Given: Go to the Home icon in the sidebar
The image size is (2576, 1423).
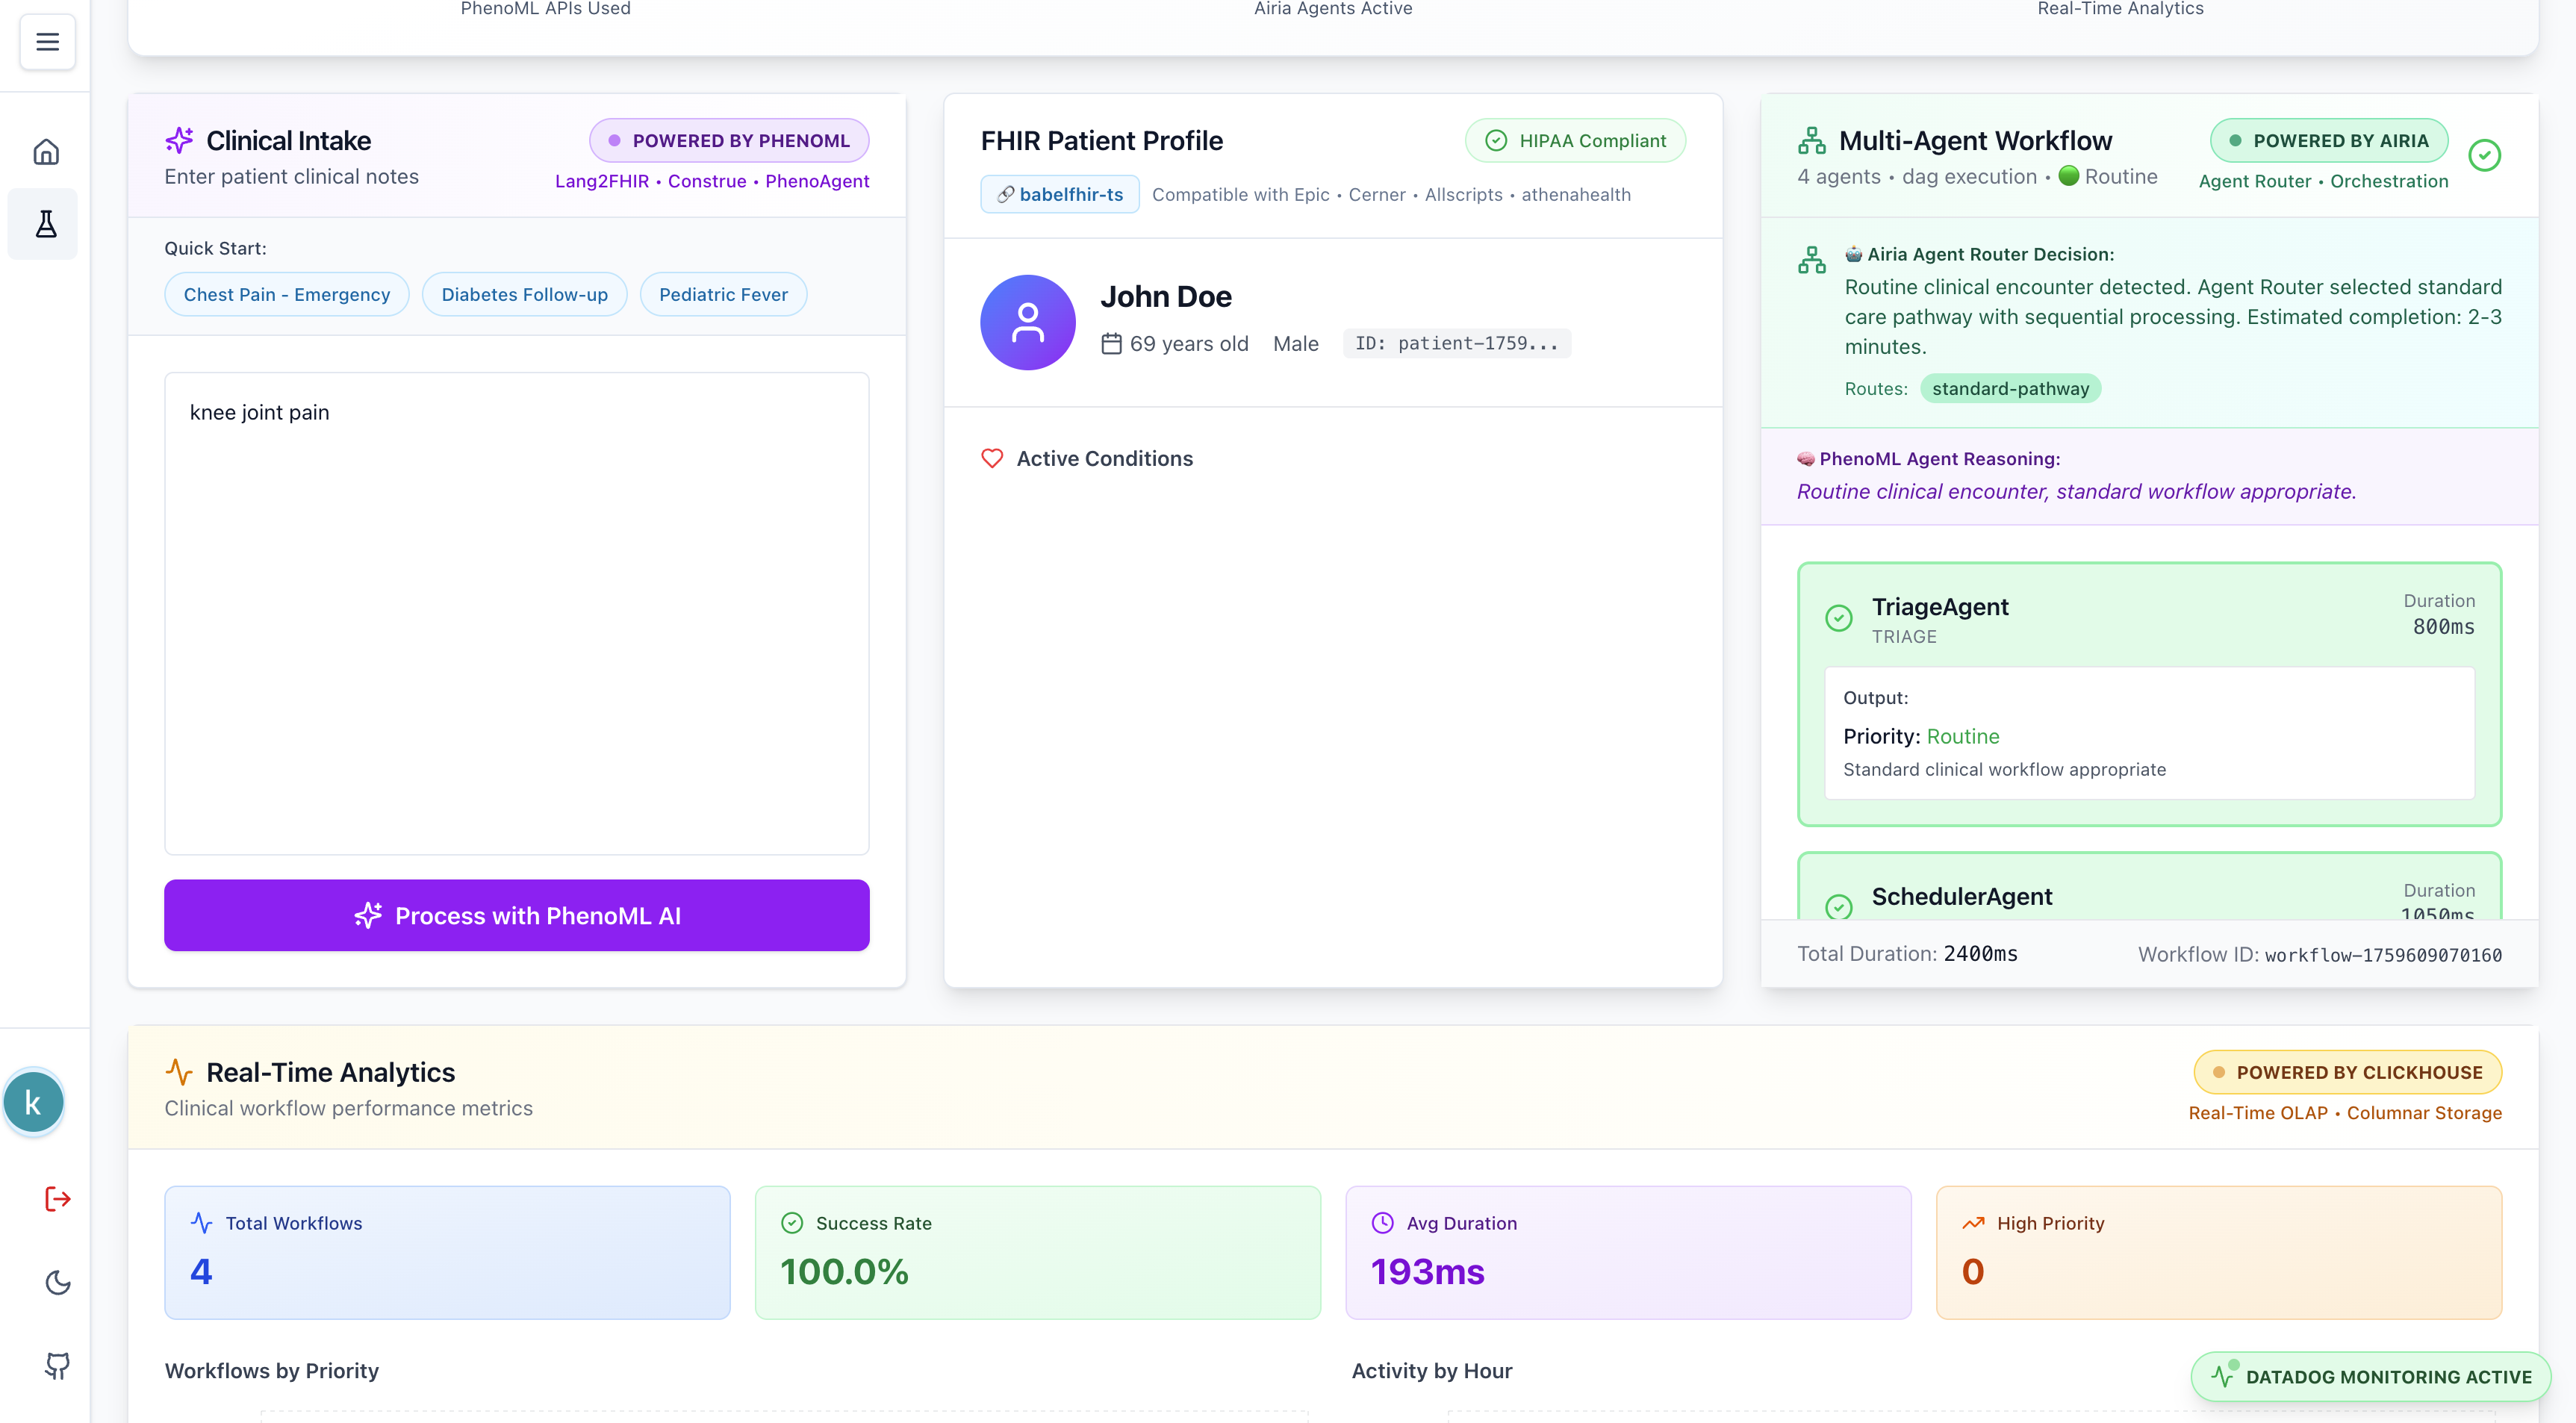Looking at the screenshot, I should pos(46,152).
